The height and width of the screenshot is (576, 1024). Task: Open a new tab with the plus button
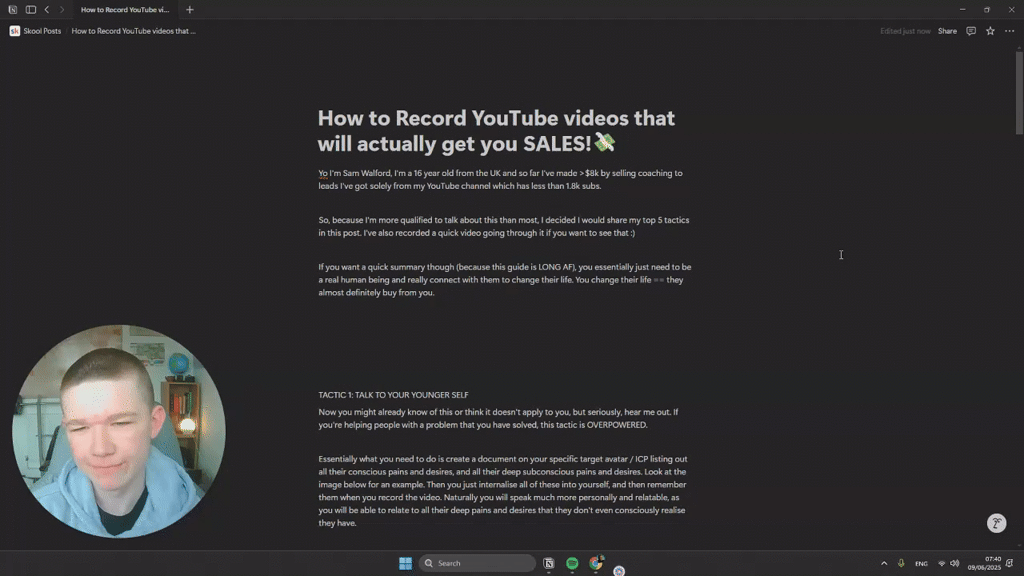(x=189, y=9)
